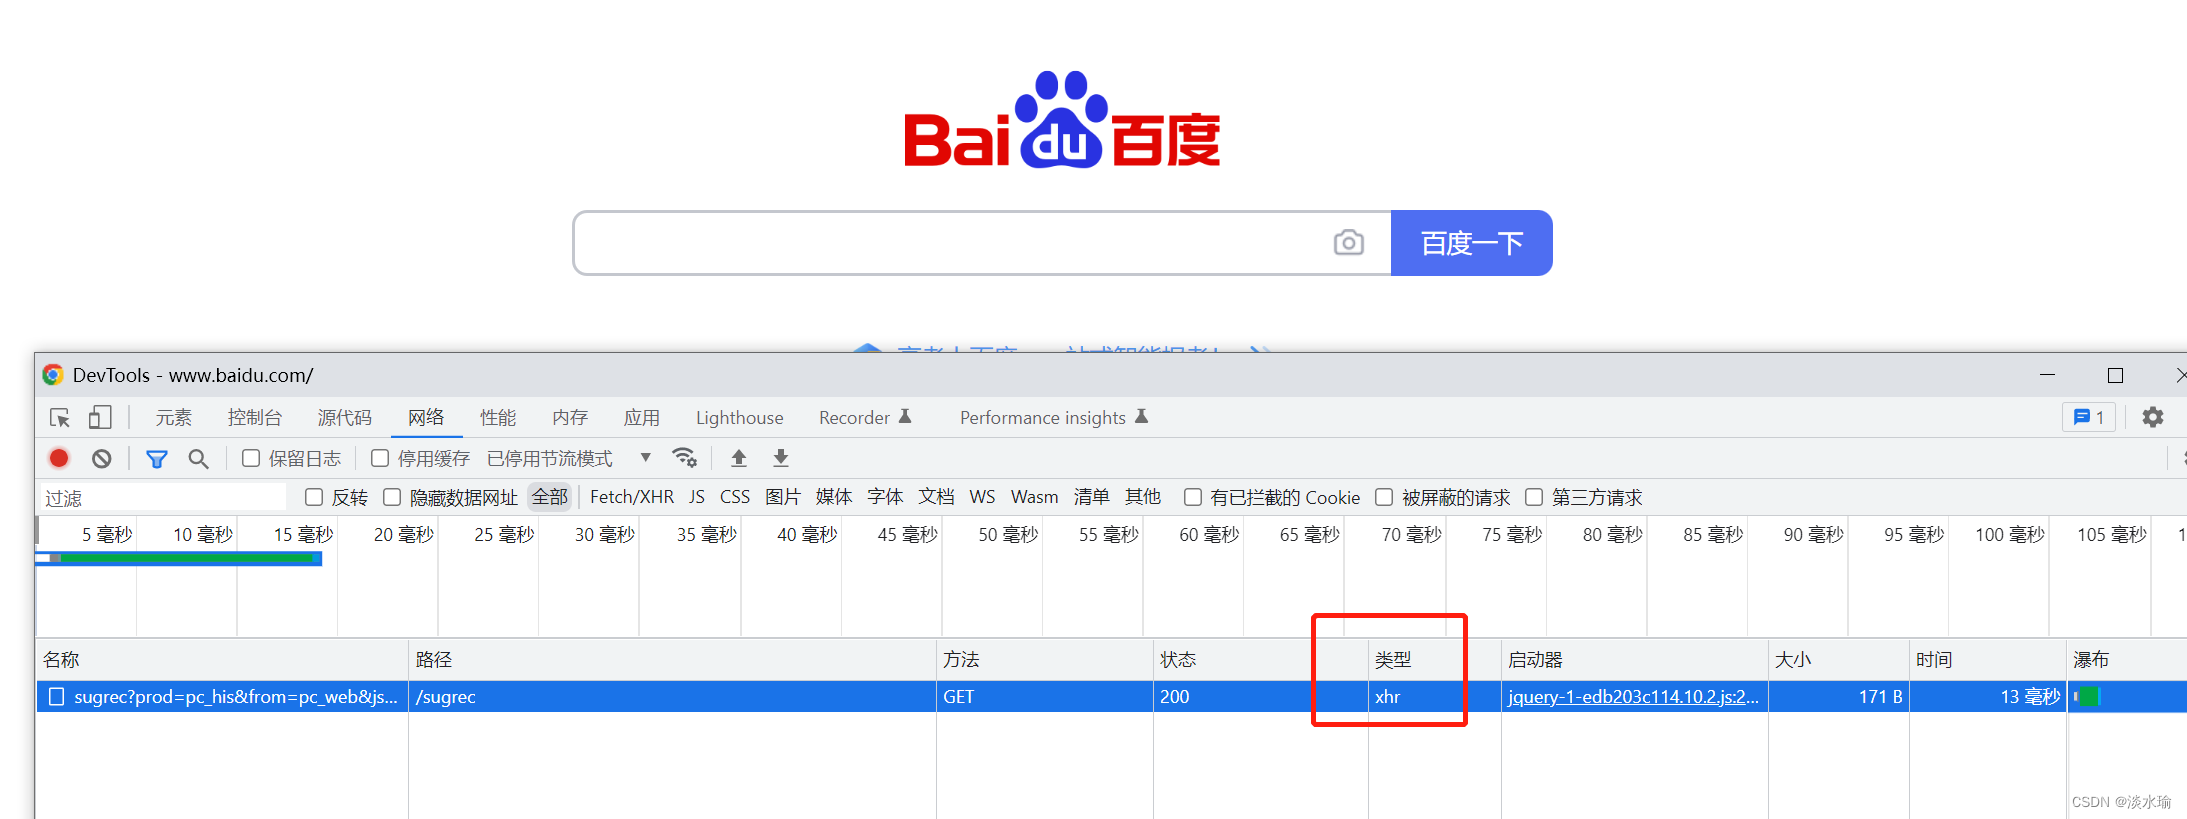Open the throttling dropdown (已停用节流模式)
Image resolution: width=2187 pixels, height=819 pixels.
click(569, 458)
